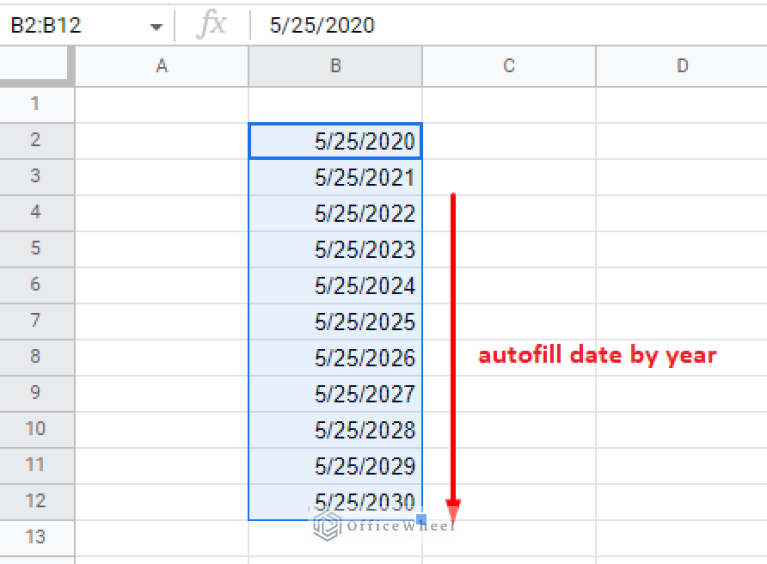Click cell with date 5/25/2027

pos(335,394)
